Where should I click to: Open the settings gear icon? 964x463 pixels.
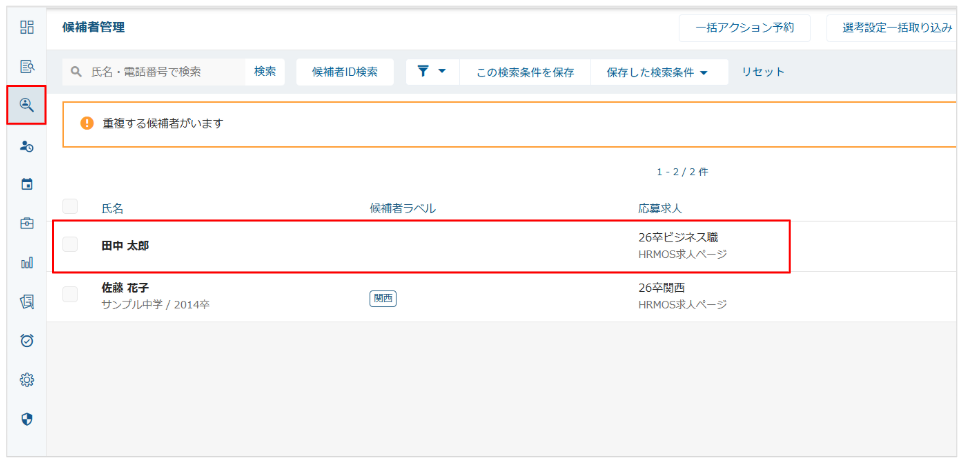[27, 379]
